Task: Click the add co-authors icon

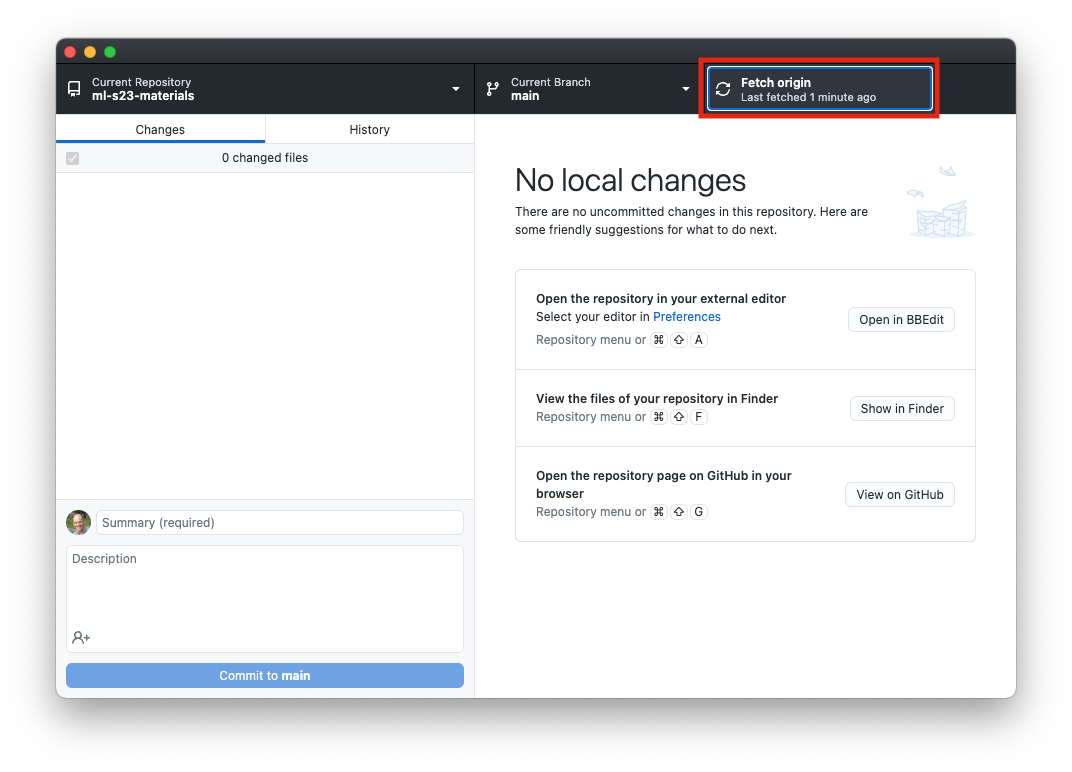Action: [81, 637]
